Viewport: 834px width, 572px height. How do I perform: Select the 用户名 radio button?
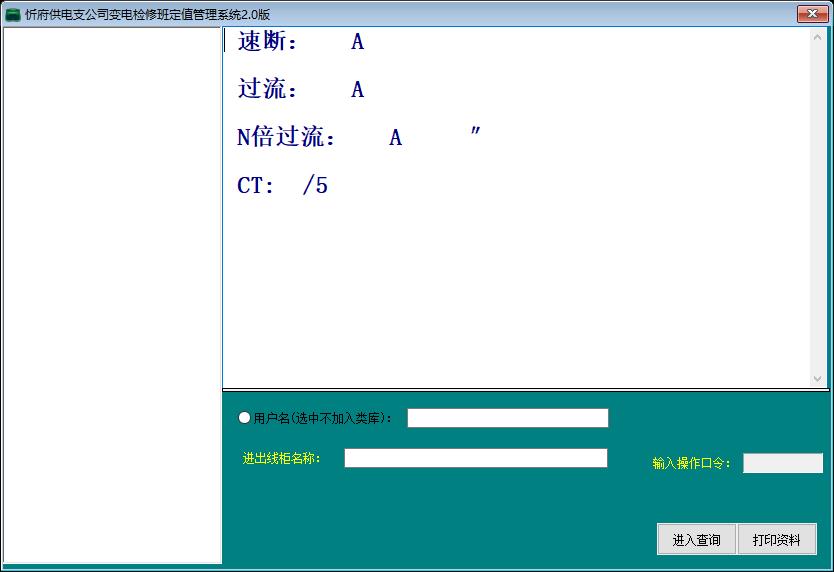pos(245,418)
